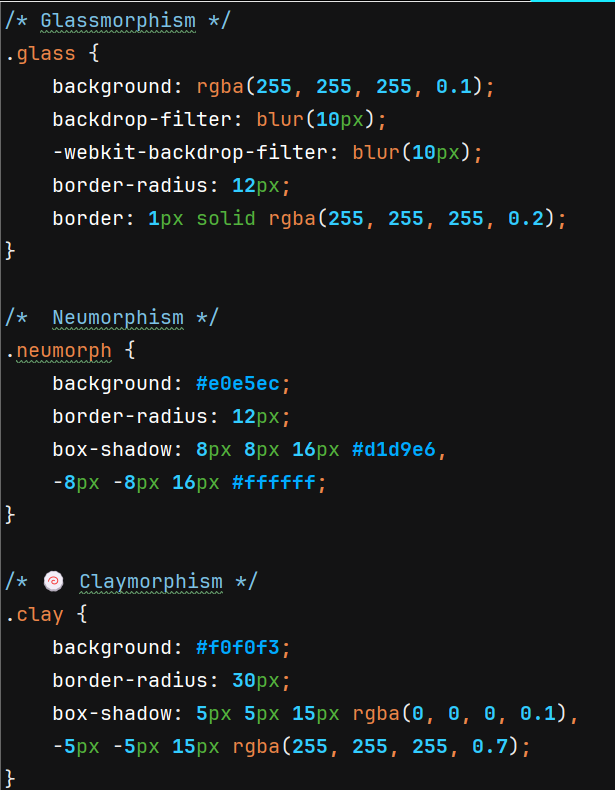Click the backdrop-filter property name without prefix
This screenshot has height=790, width=615.
(143, 120)
